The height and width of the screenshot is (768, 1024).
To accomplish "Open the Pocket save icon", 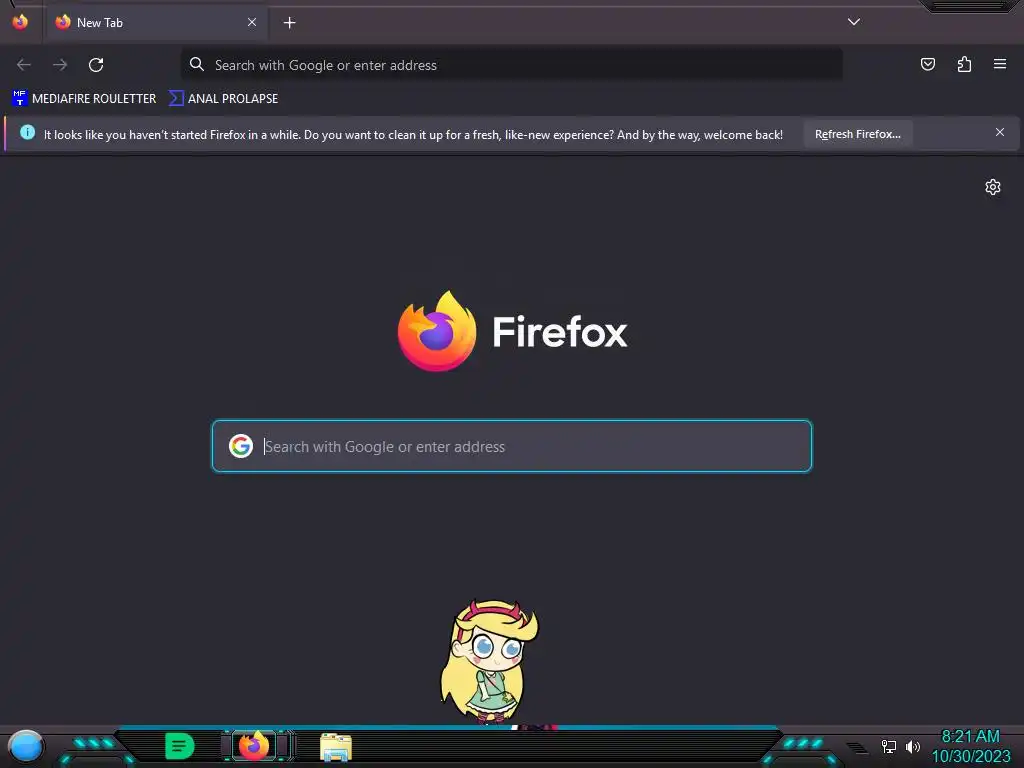I will [927, 64].
